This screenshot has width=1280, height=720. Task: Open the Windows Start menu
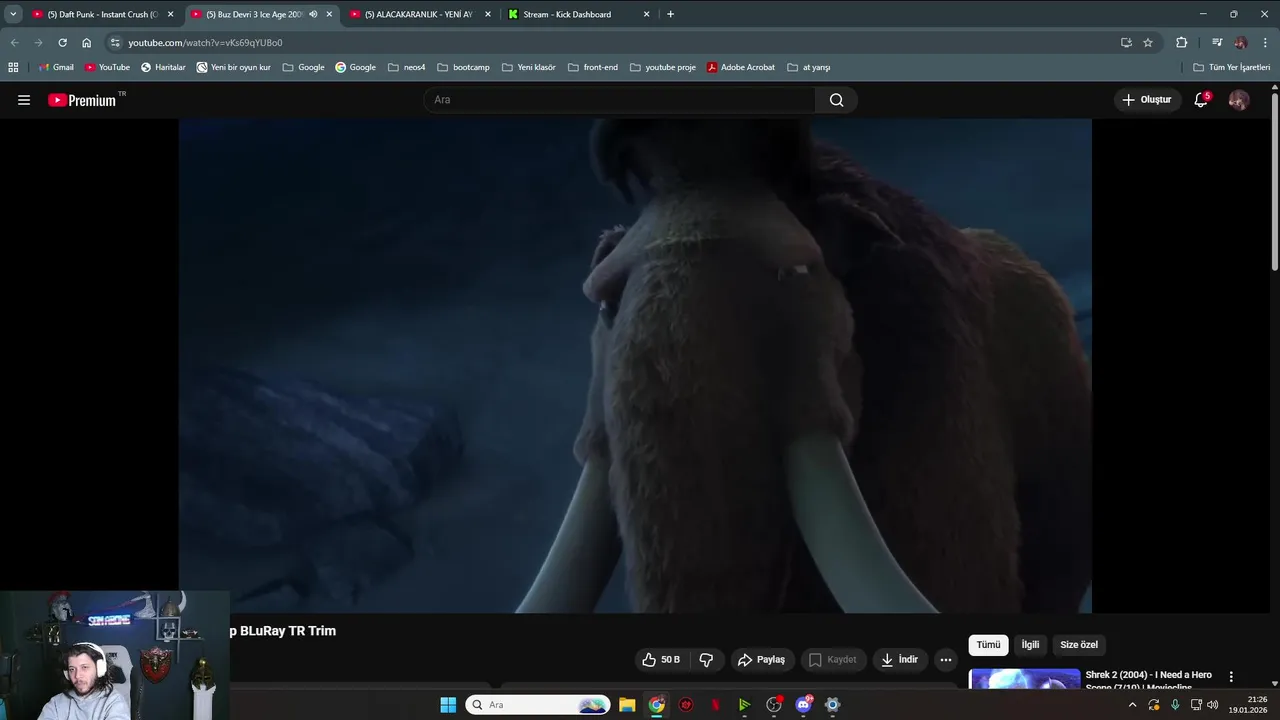pos(448,705)
